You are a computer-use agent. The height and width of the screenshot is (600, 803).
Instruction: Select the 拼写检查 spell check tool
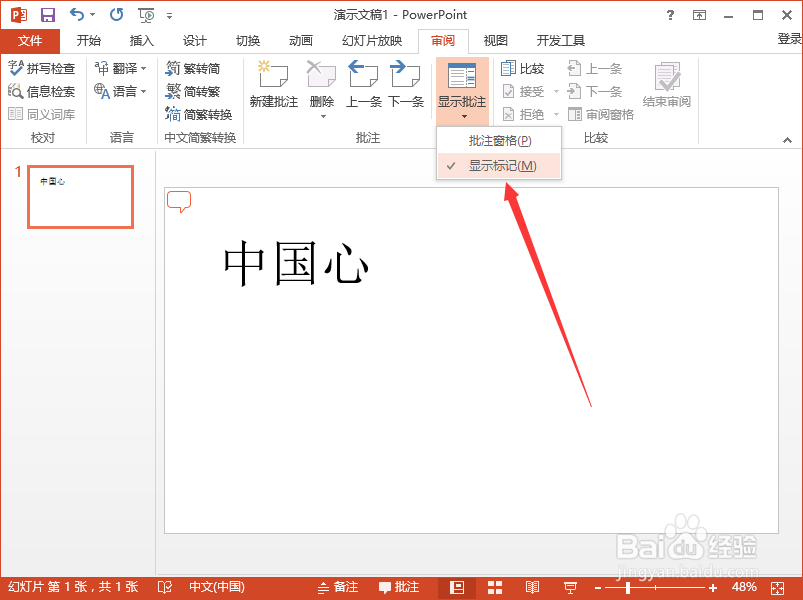click(x=42, y=68)
